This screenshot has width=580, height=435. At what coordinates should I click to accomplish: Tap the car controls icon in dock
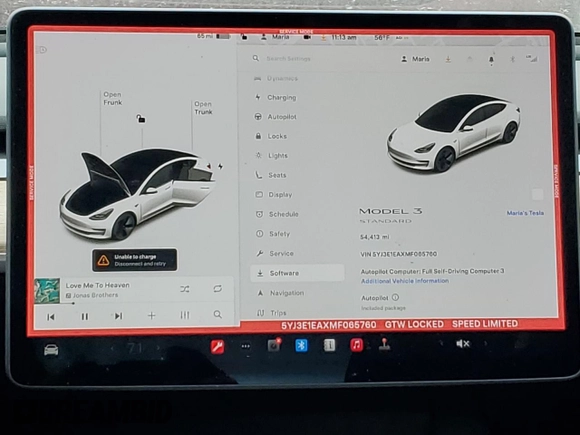[51, 350]
